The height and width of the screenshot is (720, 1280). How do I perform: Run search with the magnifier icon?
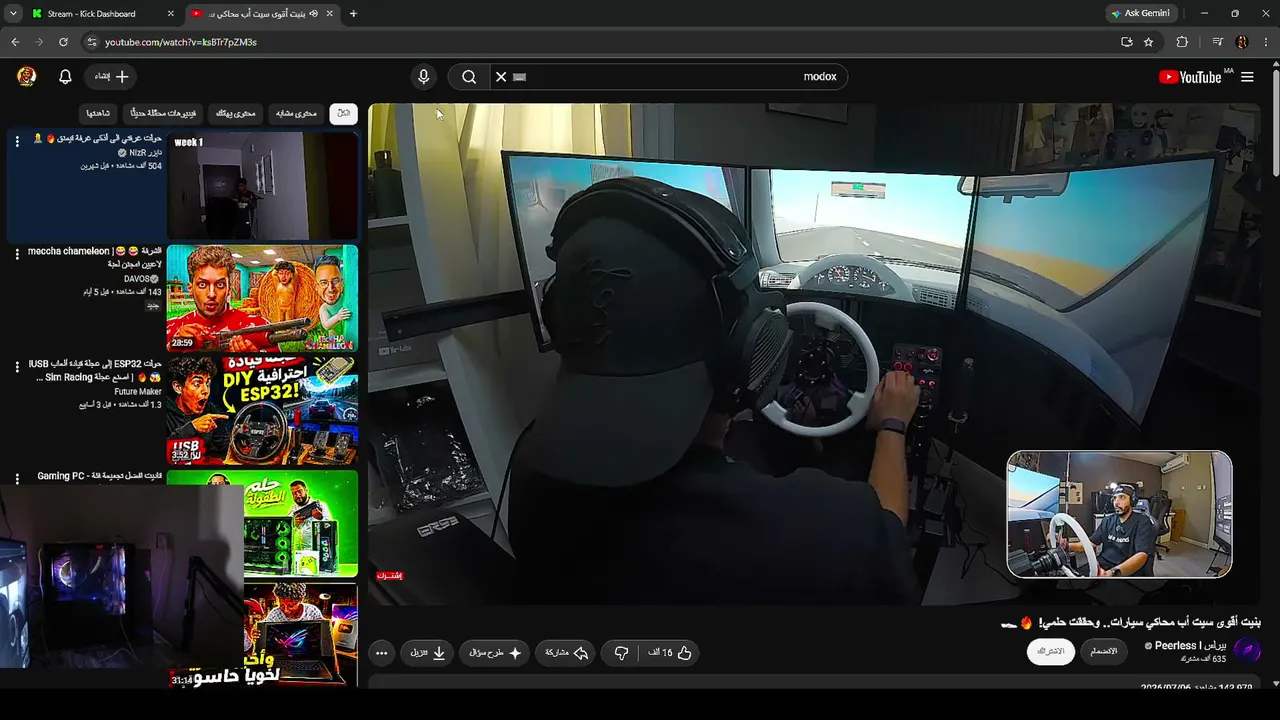pos(468,77)
